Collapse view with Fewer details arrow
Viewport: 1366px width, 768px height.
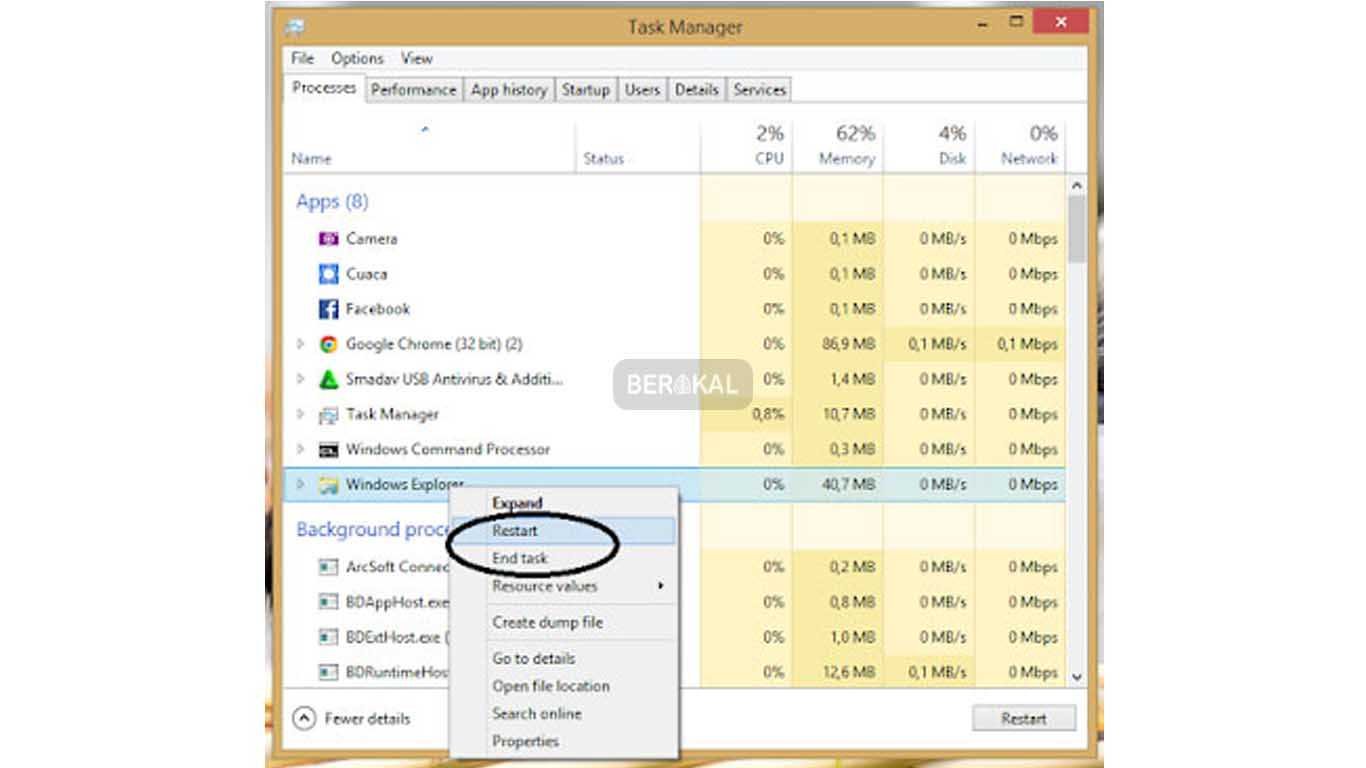click(x=303, y=718)
